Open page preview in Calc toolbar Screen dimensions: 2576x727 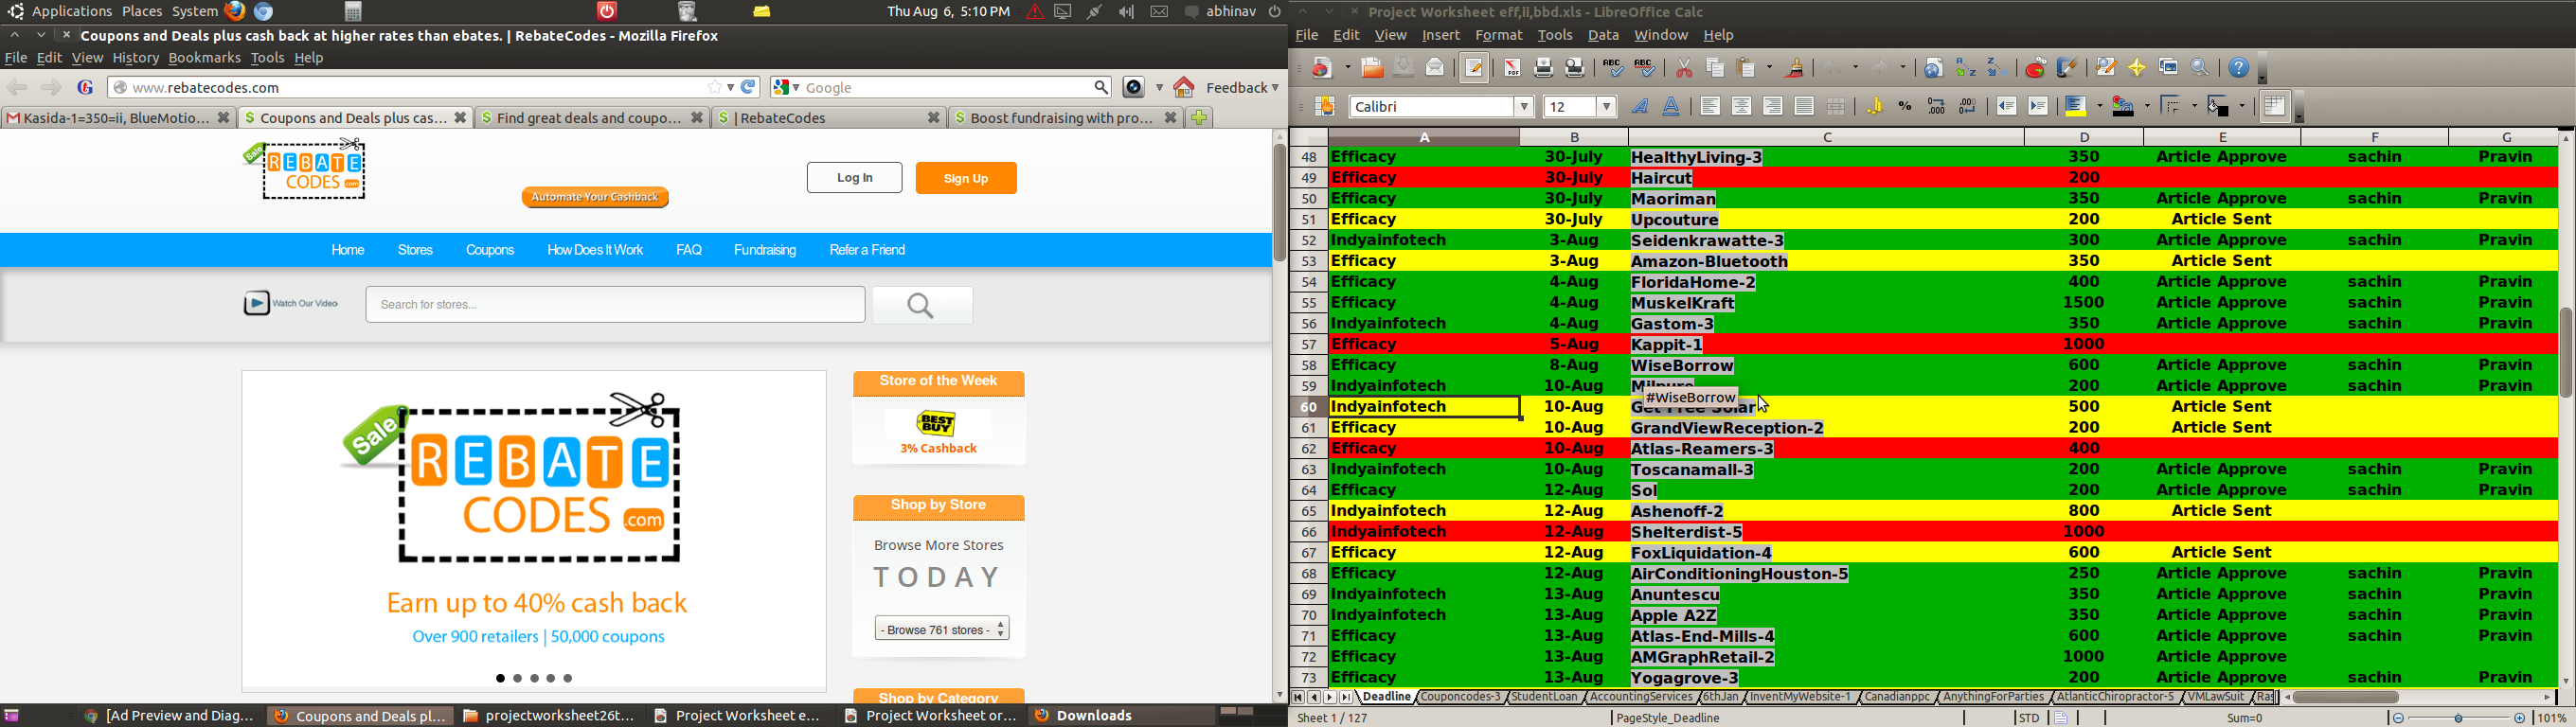click(x=1575, y=68)
